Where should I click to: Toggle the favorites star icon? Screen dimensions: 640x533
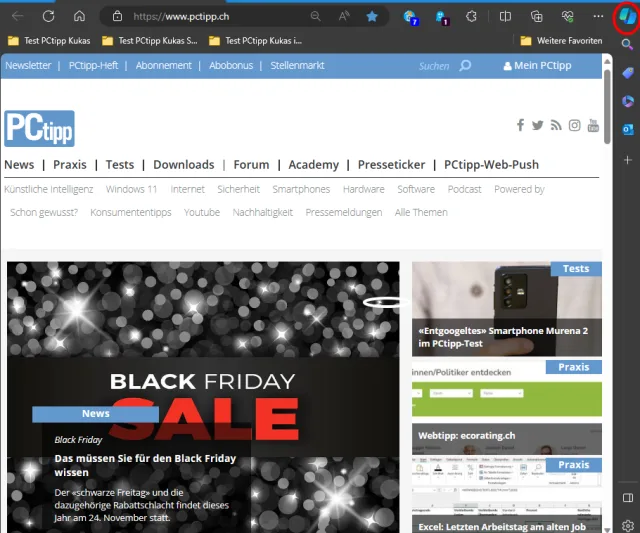pos(372,16)
